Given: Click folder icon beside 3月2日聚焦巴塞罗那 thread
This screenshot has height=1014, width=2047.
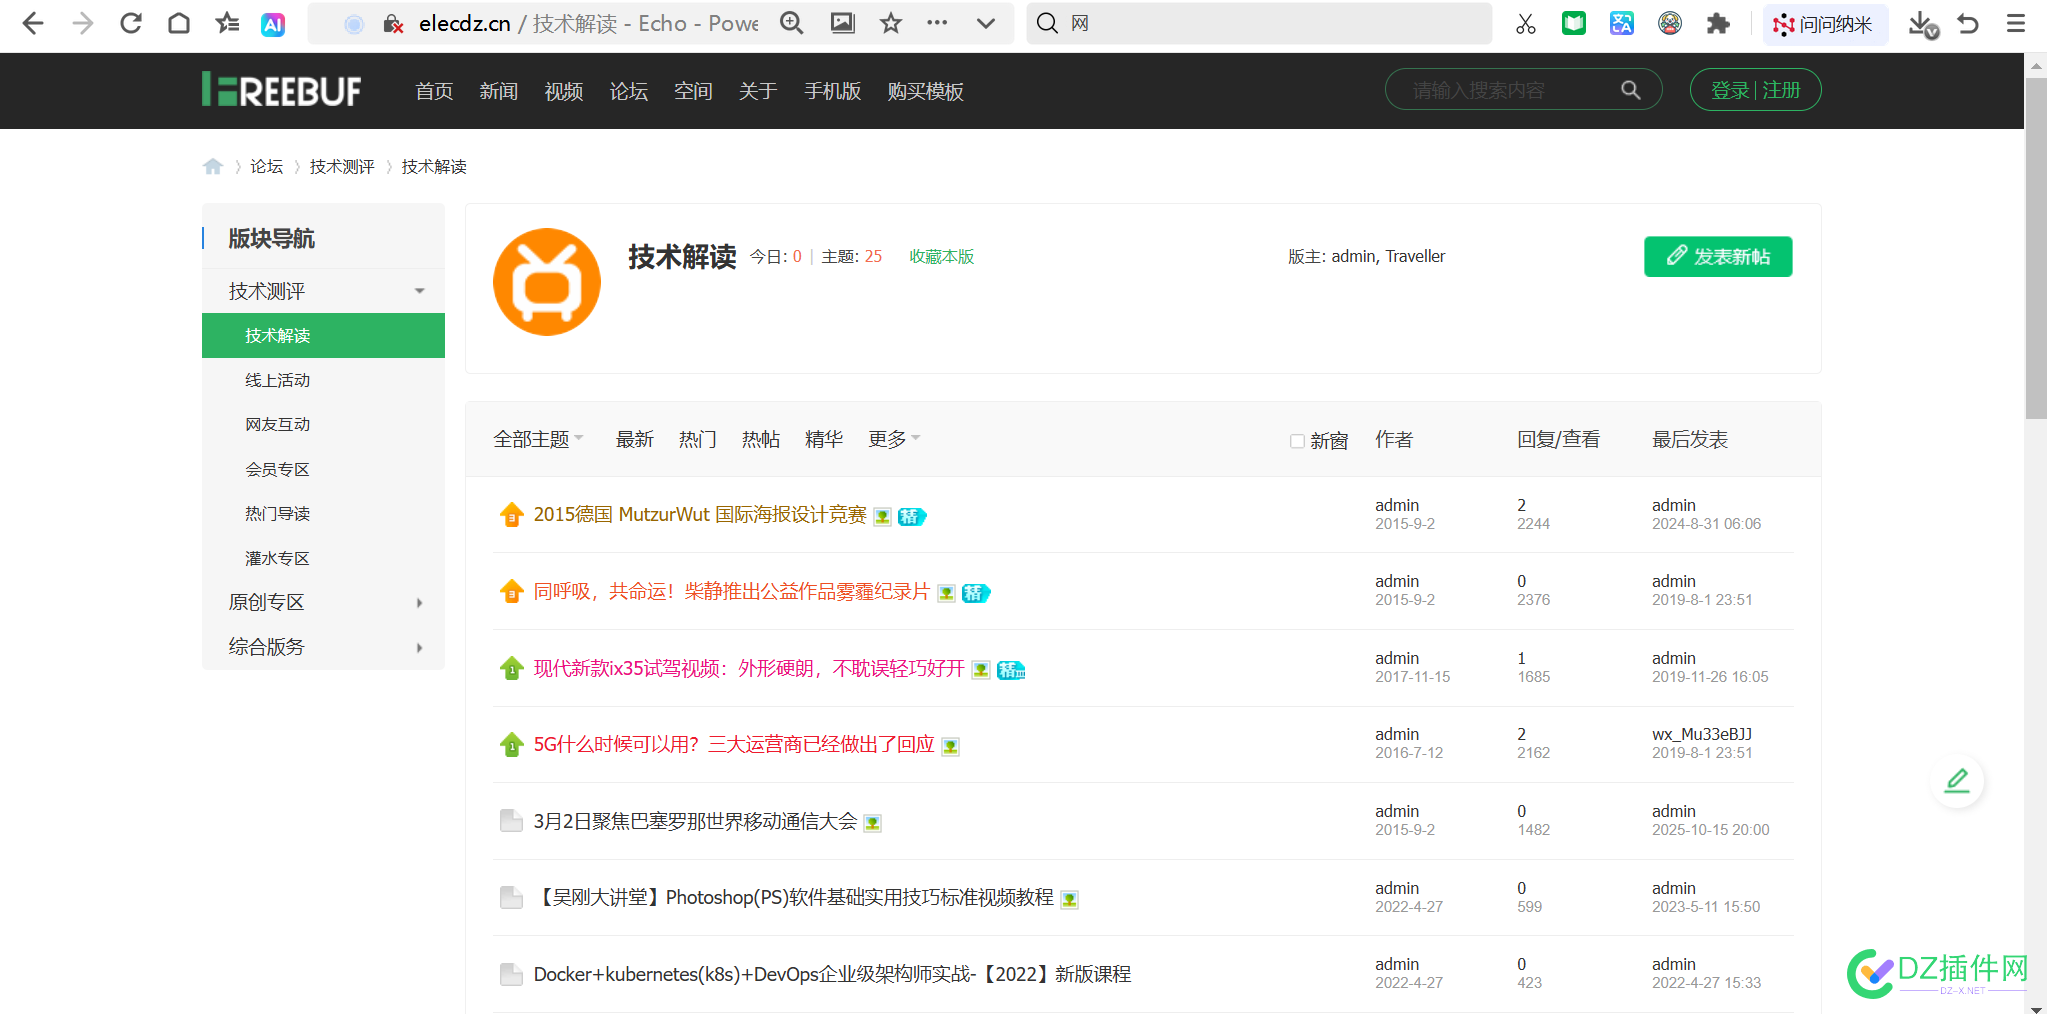Looking at the screenshot, I should 511,821.
